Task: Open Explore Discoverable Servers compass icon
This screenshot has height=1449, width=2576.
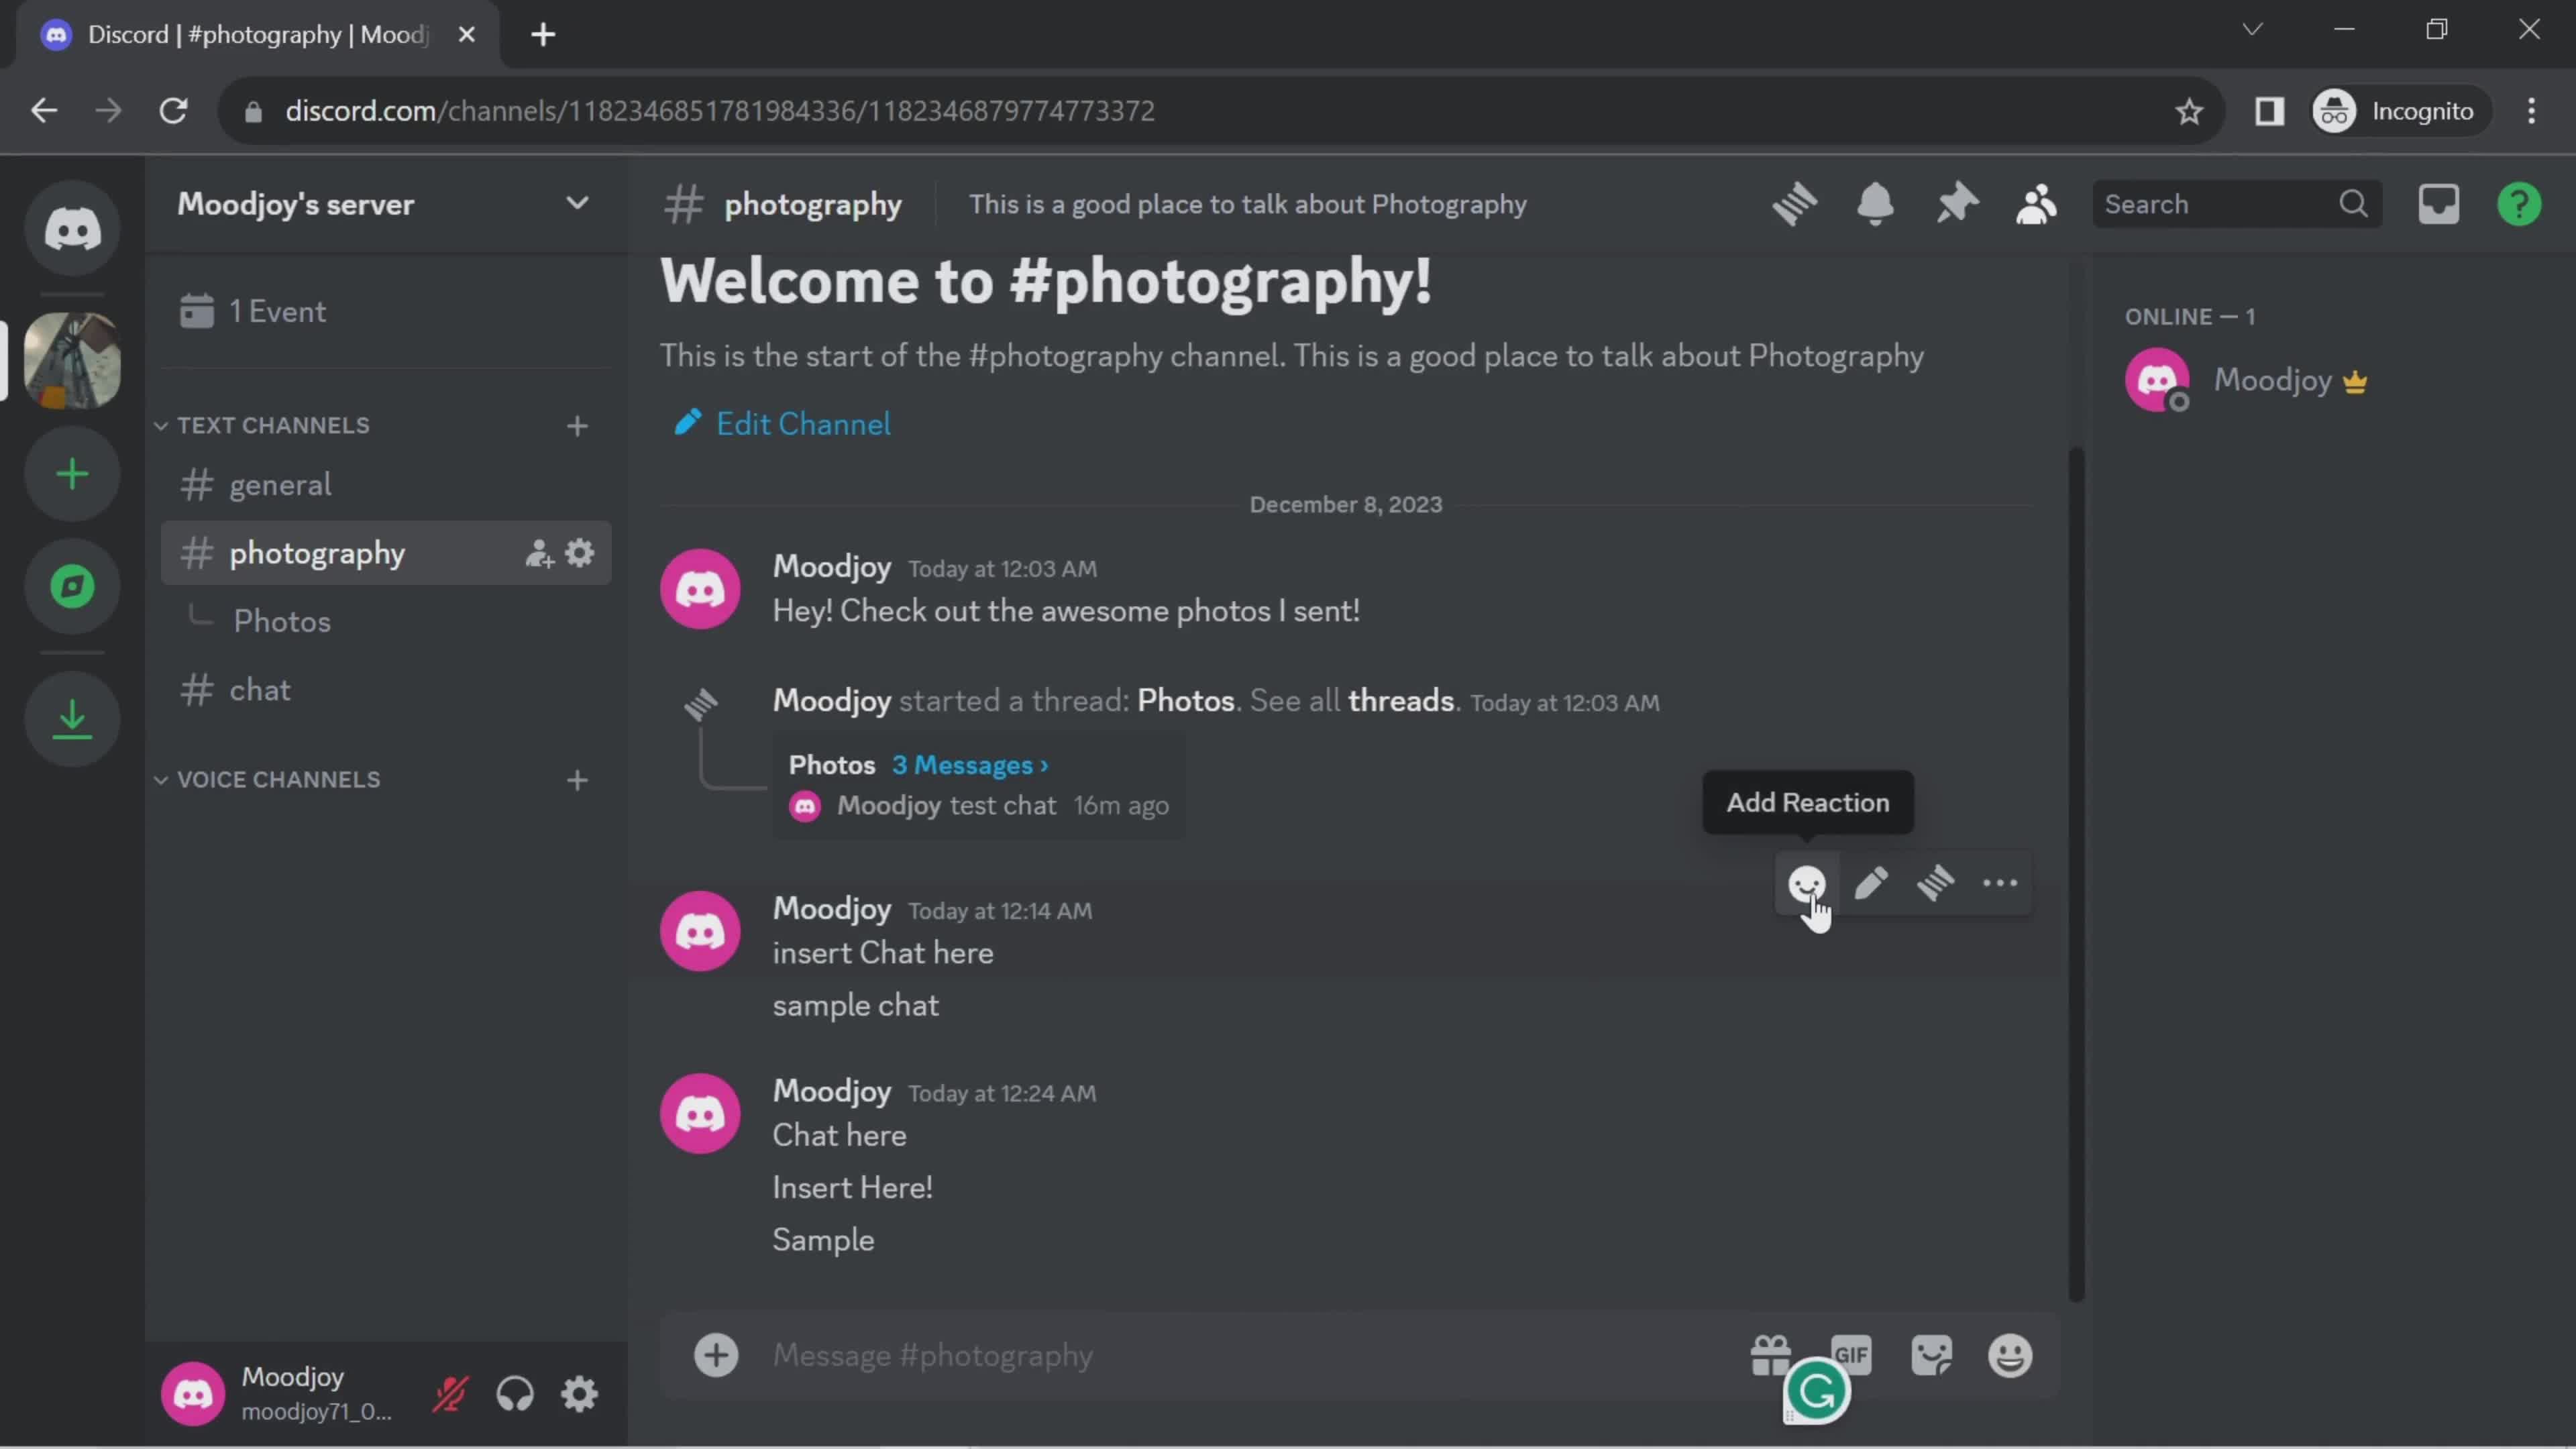Action: tap(72, 586)
